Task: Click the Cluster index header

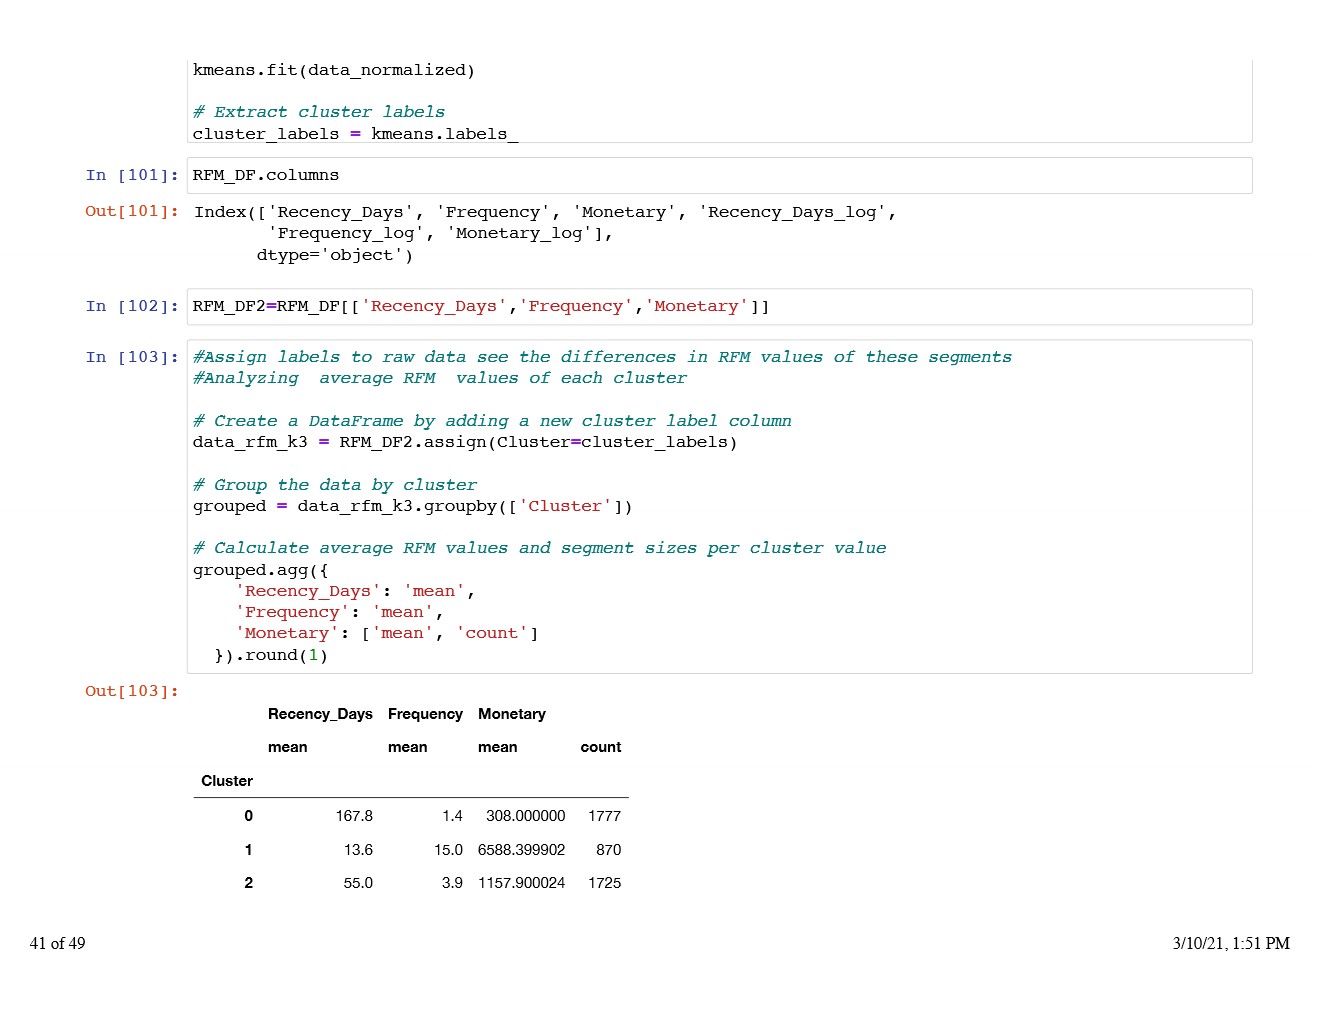Action: [x=227, y=781]
